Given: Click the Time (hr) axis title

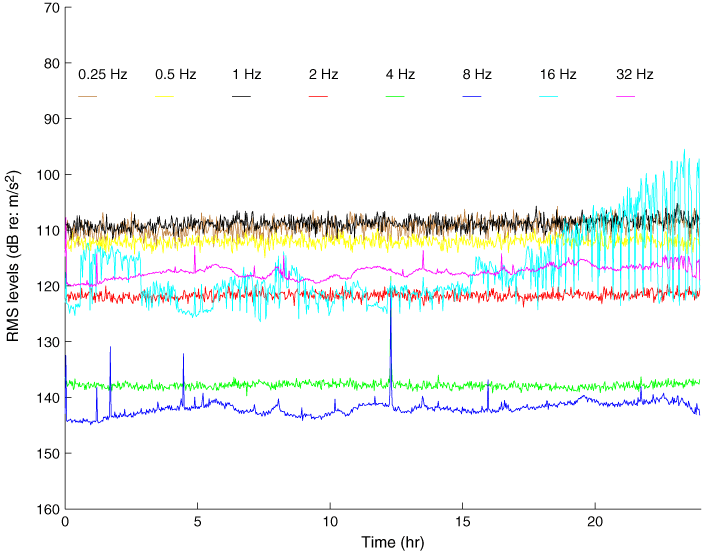Looking at the screenshot, I should (x=393, y=543).
